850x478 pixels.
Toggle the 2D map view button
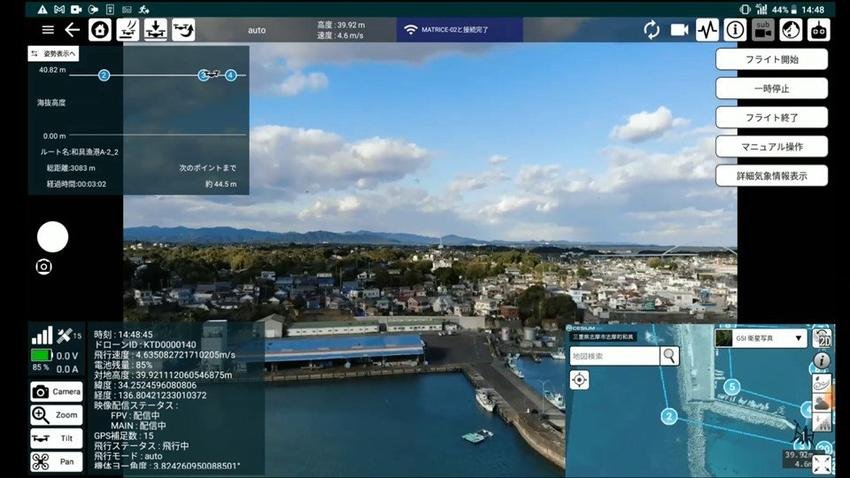coord(822,337)
